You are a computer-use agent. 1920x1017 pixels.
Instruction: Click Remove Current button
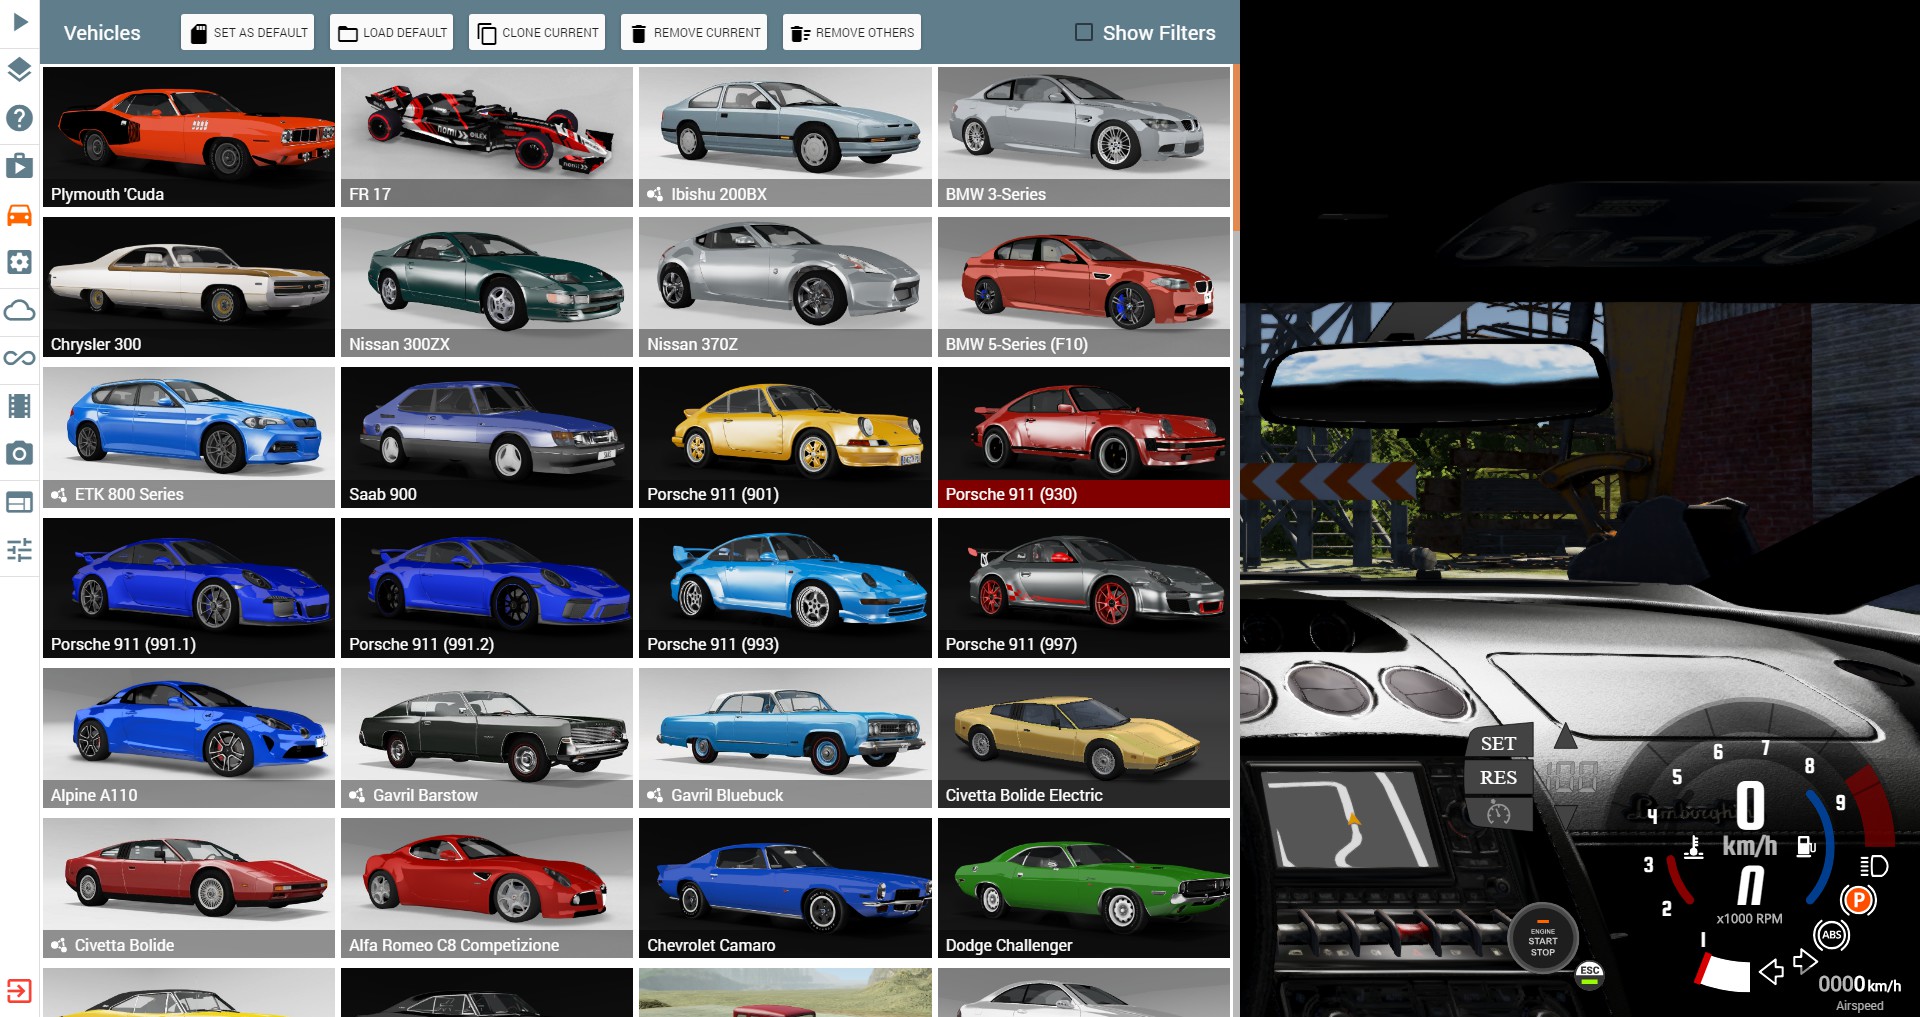click(694, 32)
